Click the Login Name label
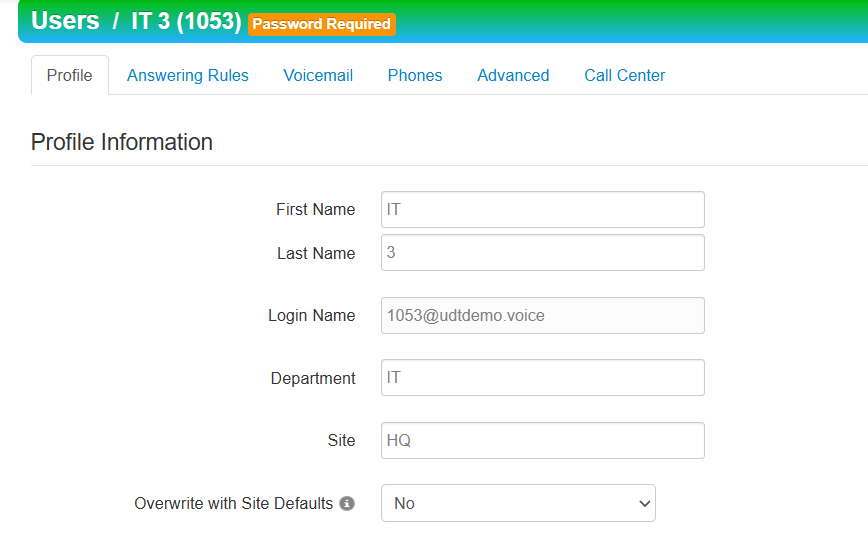868x533 pixels. point(311,316)
